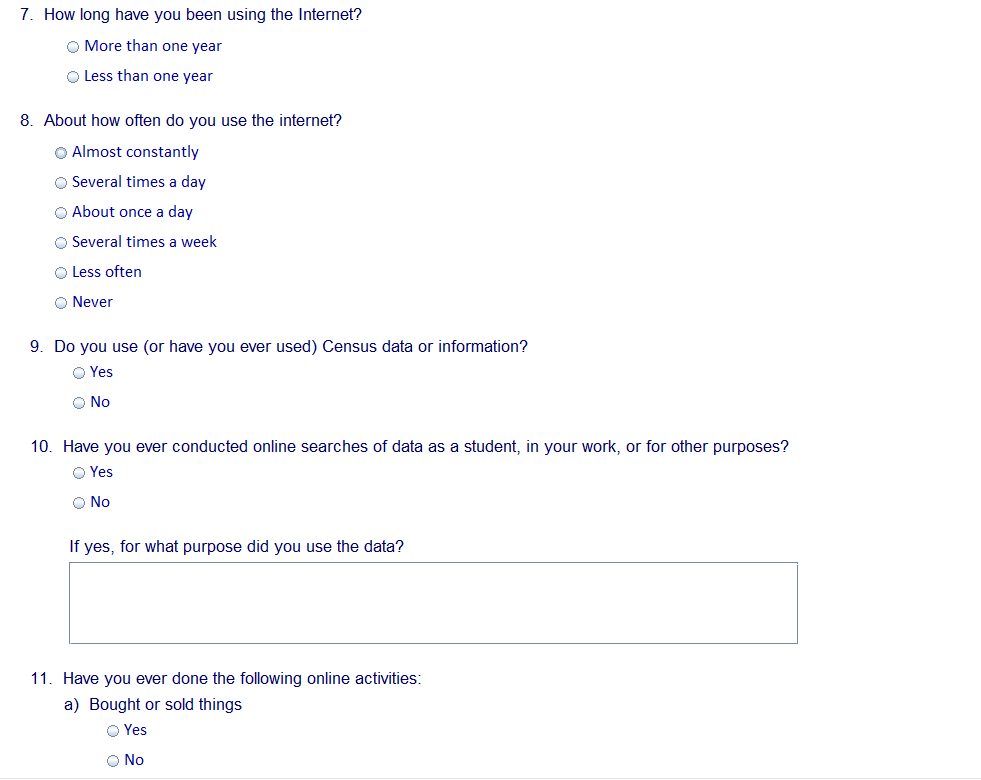
Task: Select No for conducting online data searches
Action: [x=79, y=503]
